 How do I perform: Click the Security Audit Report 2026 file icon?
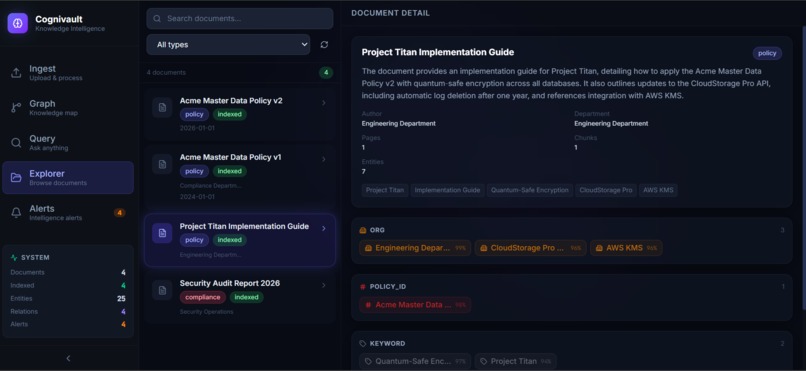pos(162,290)
